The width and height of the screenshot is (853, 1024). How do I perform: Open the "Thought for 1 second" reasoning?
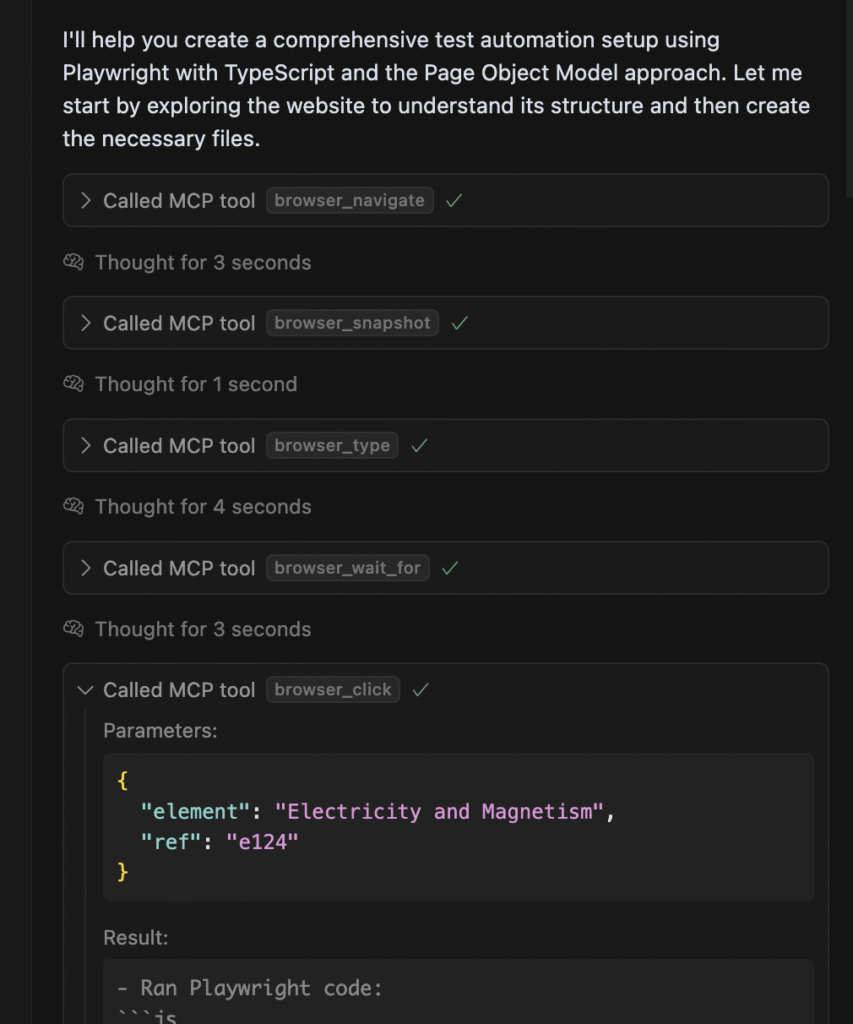pos(196,385)
